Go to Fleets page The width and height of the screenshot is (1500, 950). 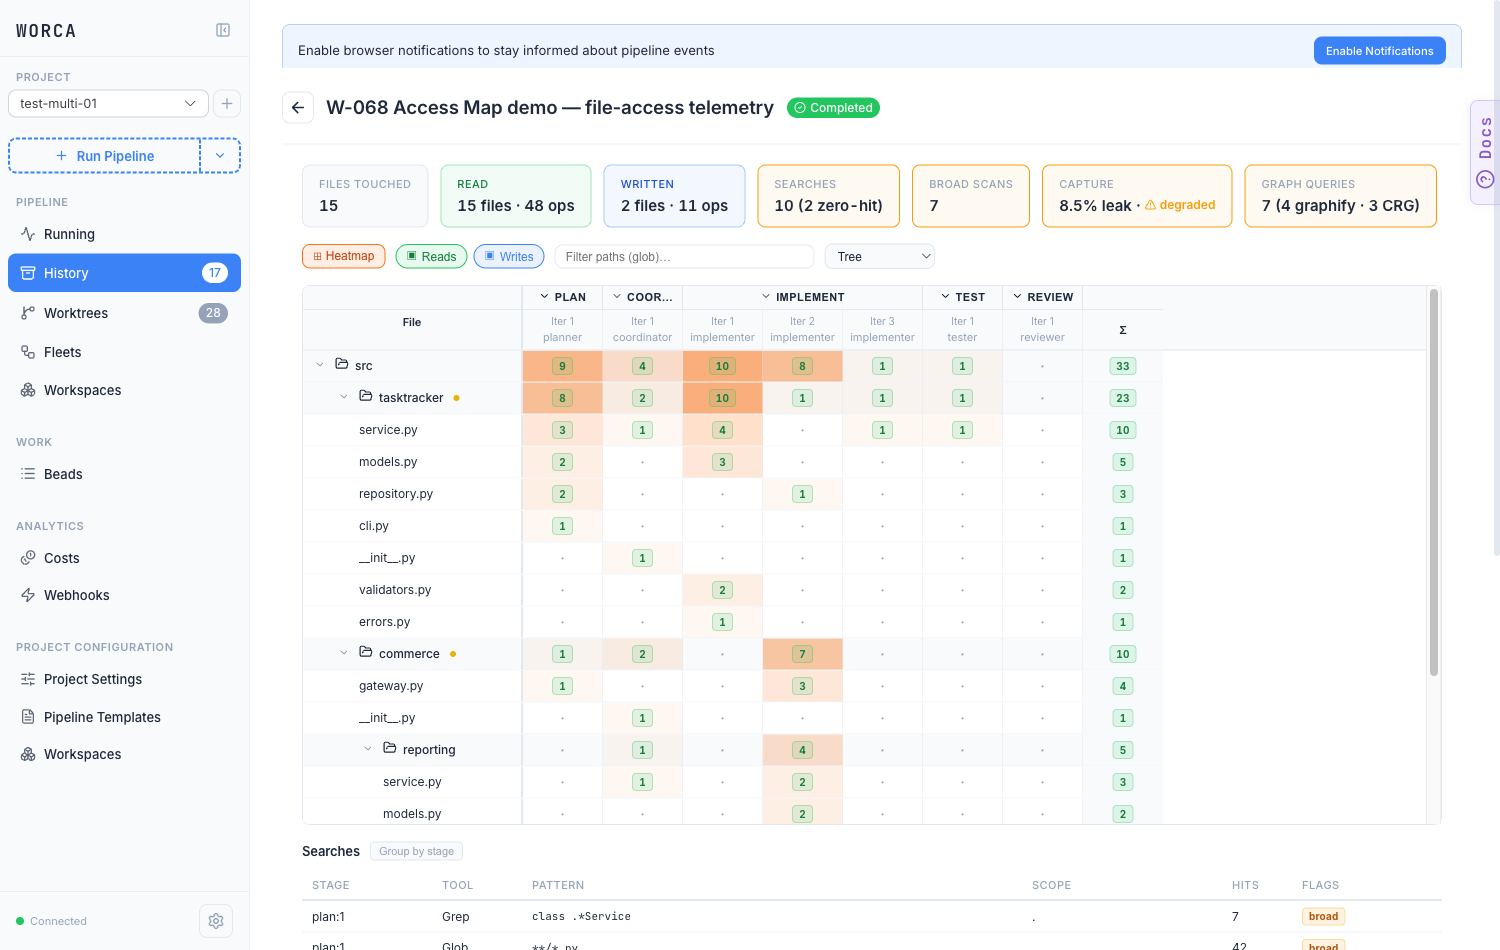(x=124, y=352)
